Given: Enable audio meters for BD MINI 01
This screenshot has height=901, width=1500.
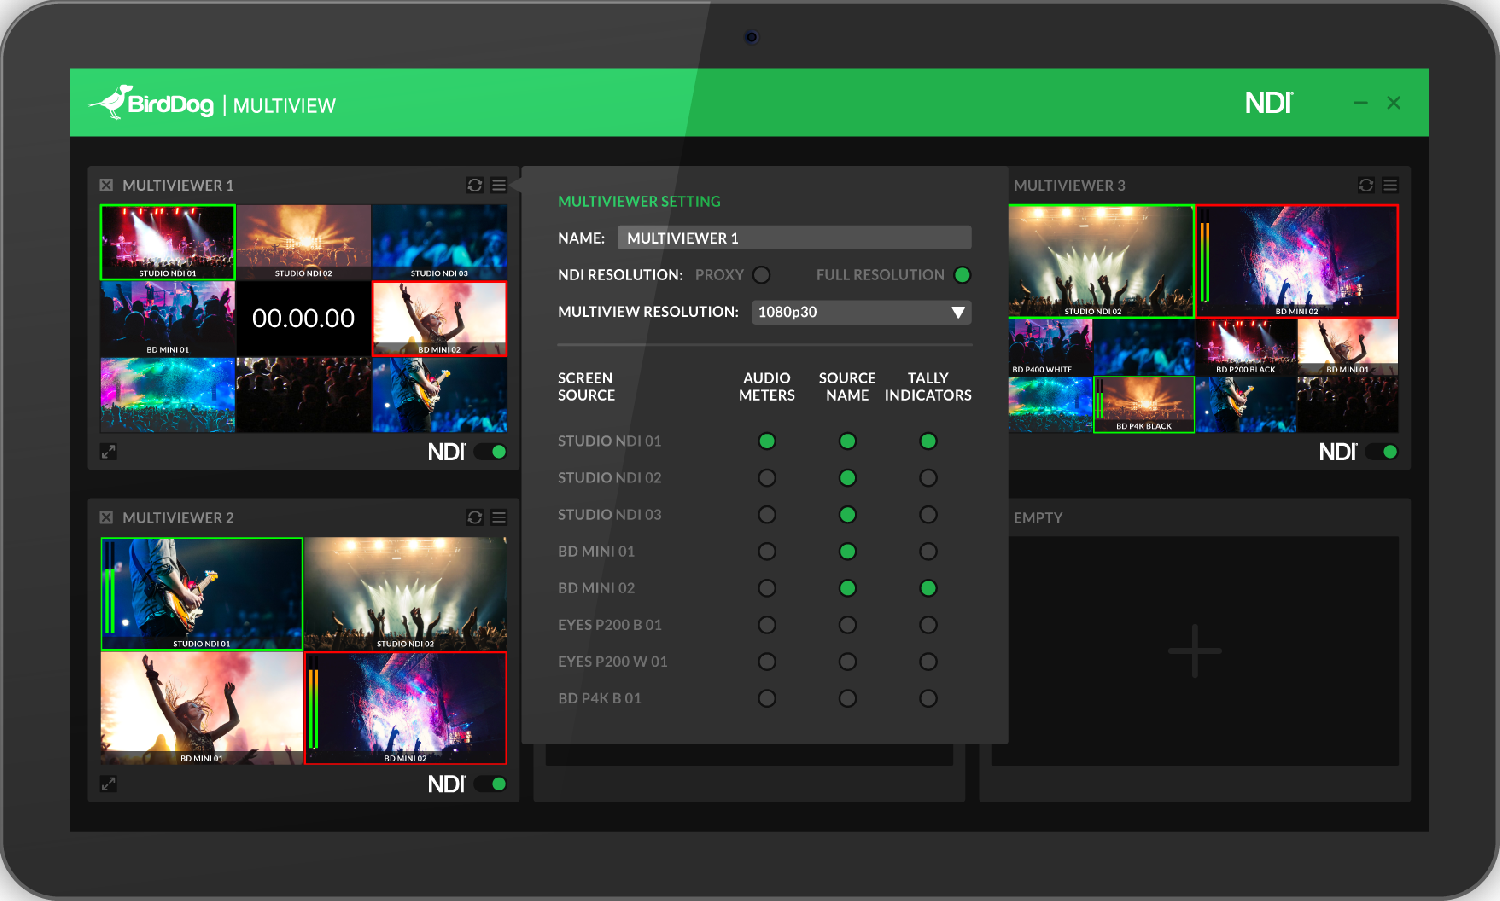Looking at the screenshot, I should click(767, 551).
